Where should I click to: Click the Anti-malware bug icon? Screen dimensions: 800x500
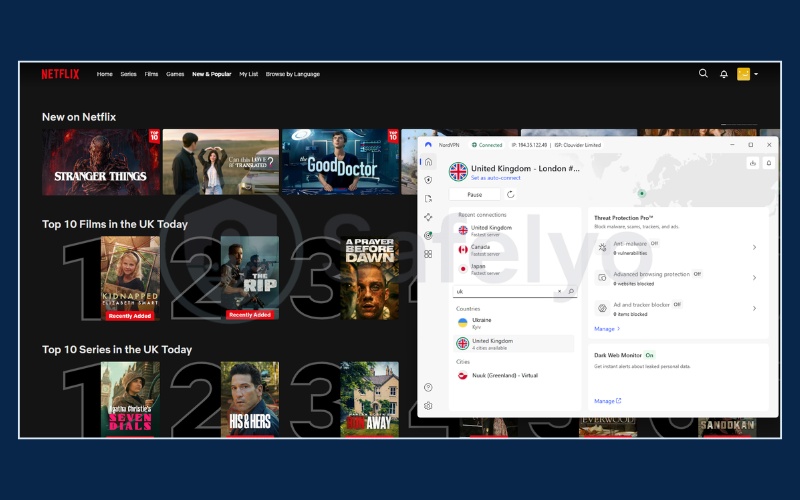click(602, 247)
